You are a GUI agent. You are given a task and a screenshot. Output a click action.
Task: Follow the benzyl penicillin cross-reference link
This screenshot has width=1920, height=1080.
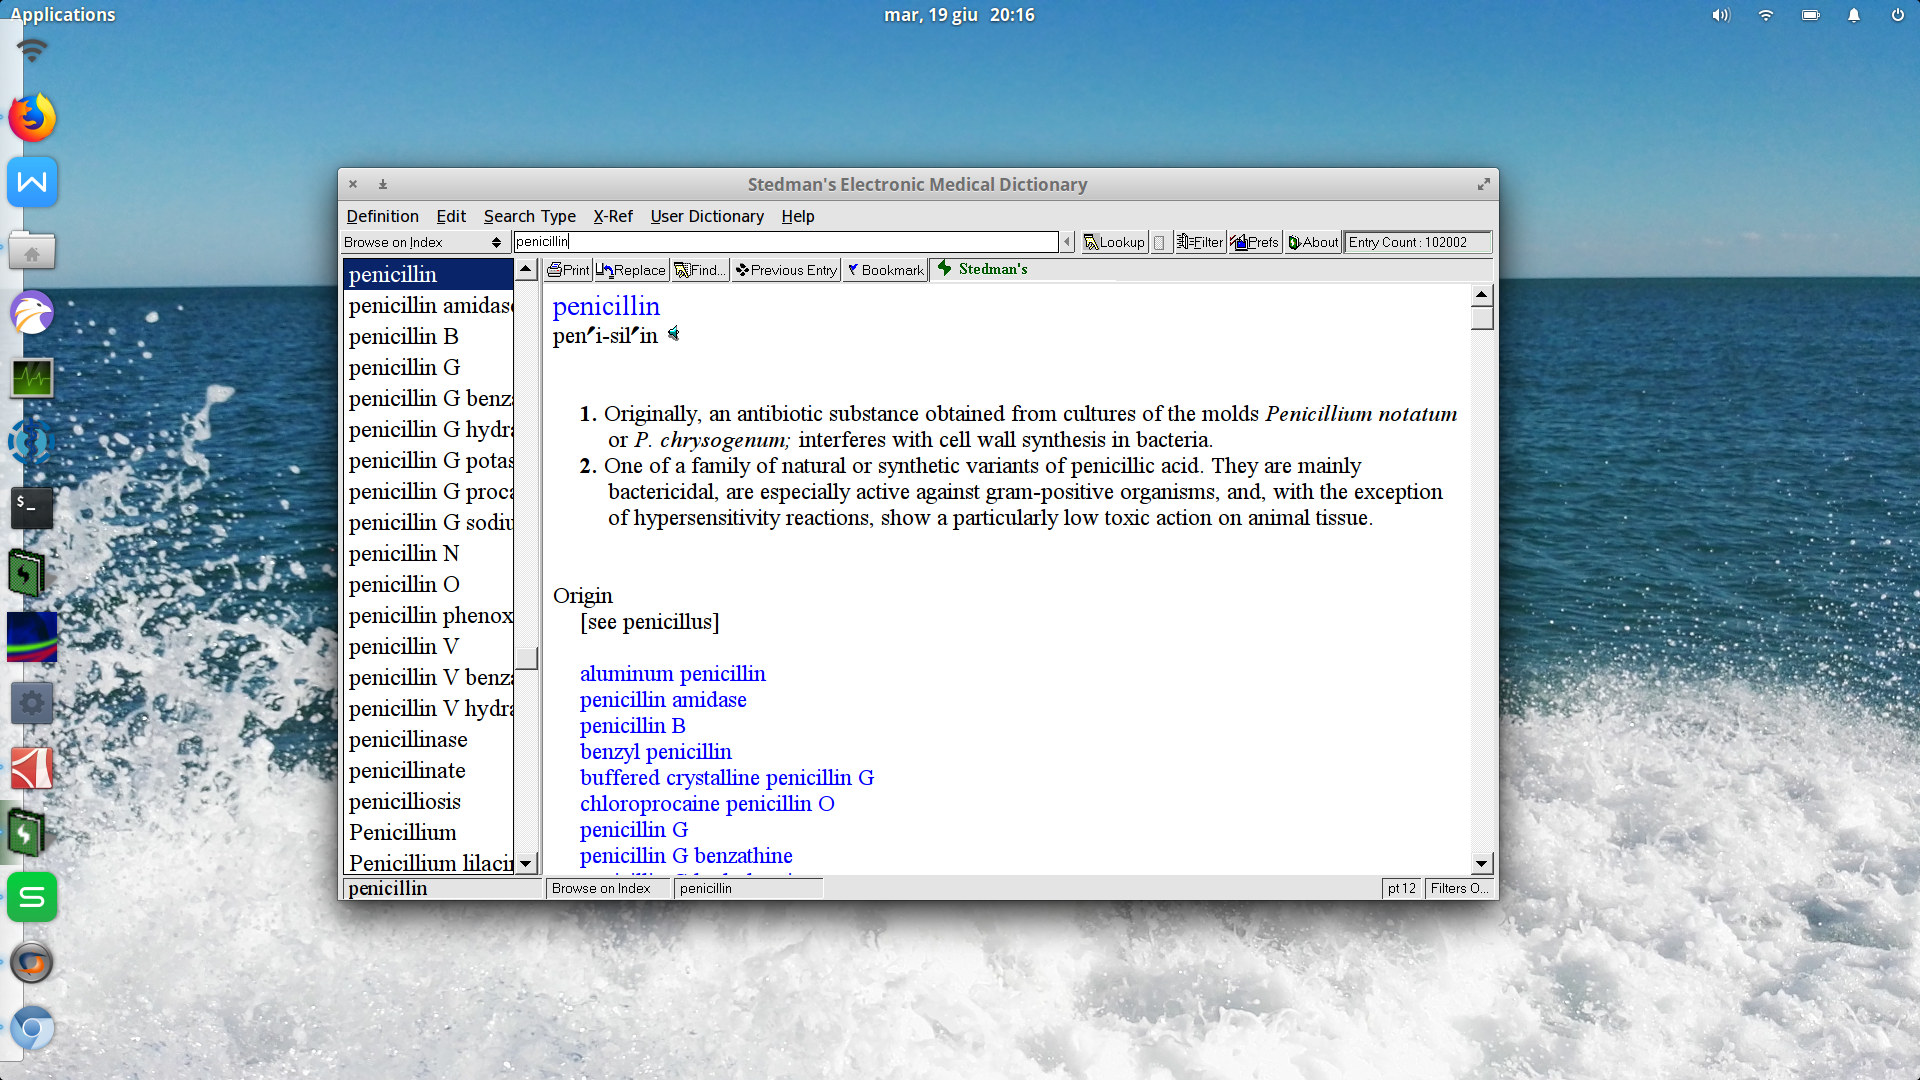pos(655,751)
